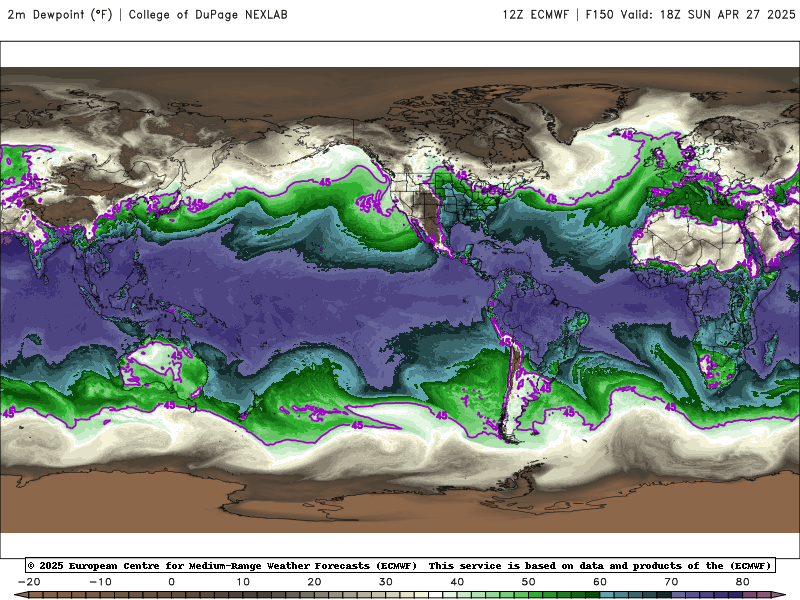Click the "F150 Valid: 18Z SUN APR 27 2025" text
This screenshot has height=600, width=800.
click(x=690, y=15)
